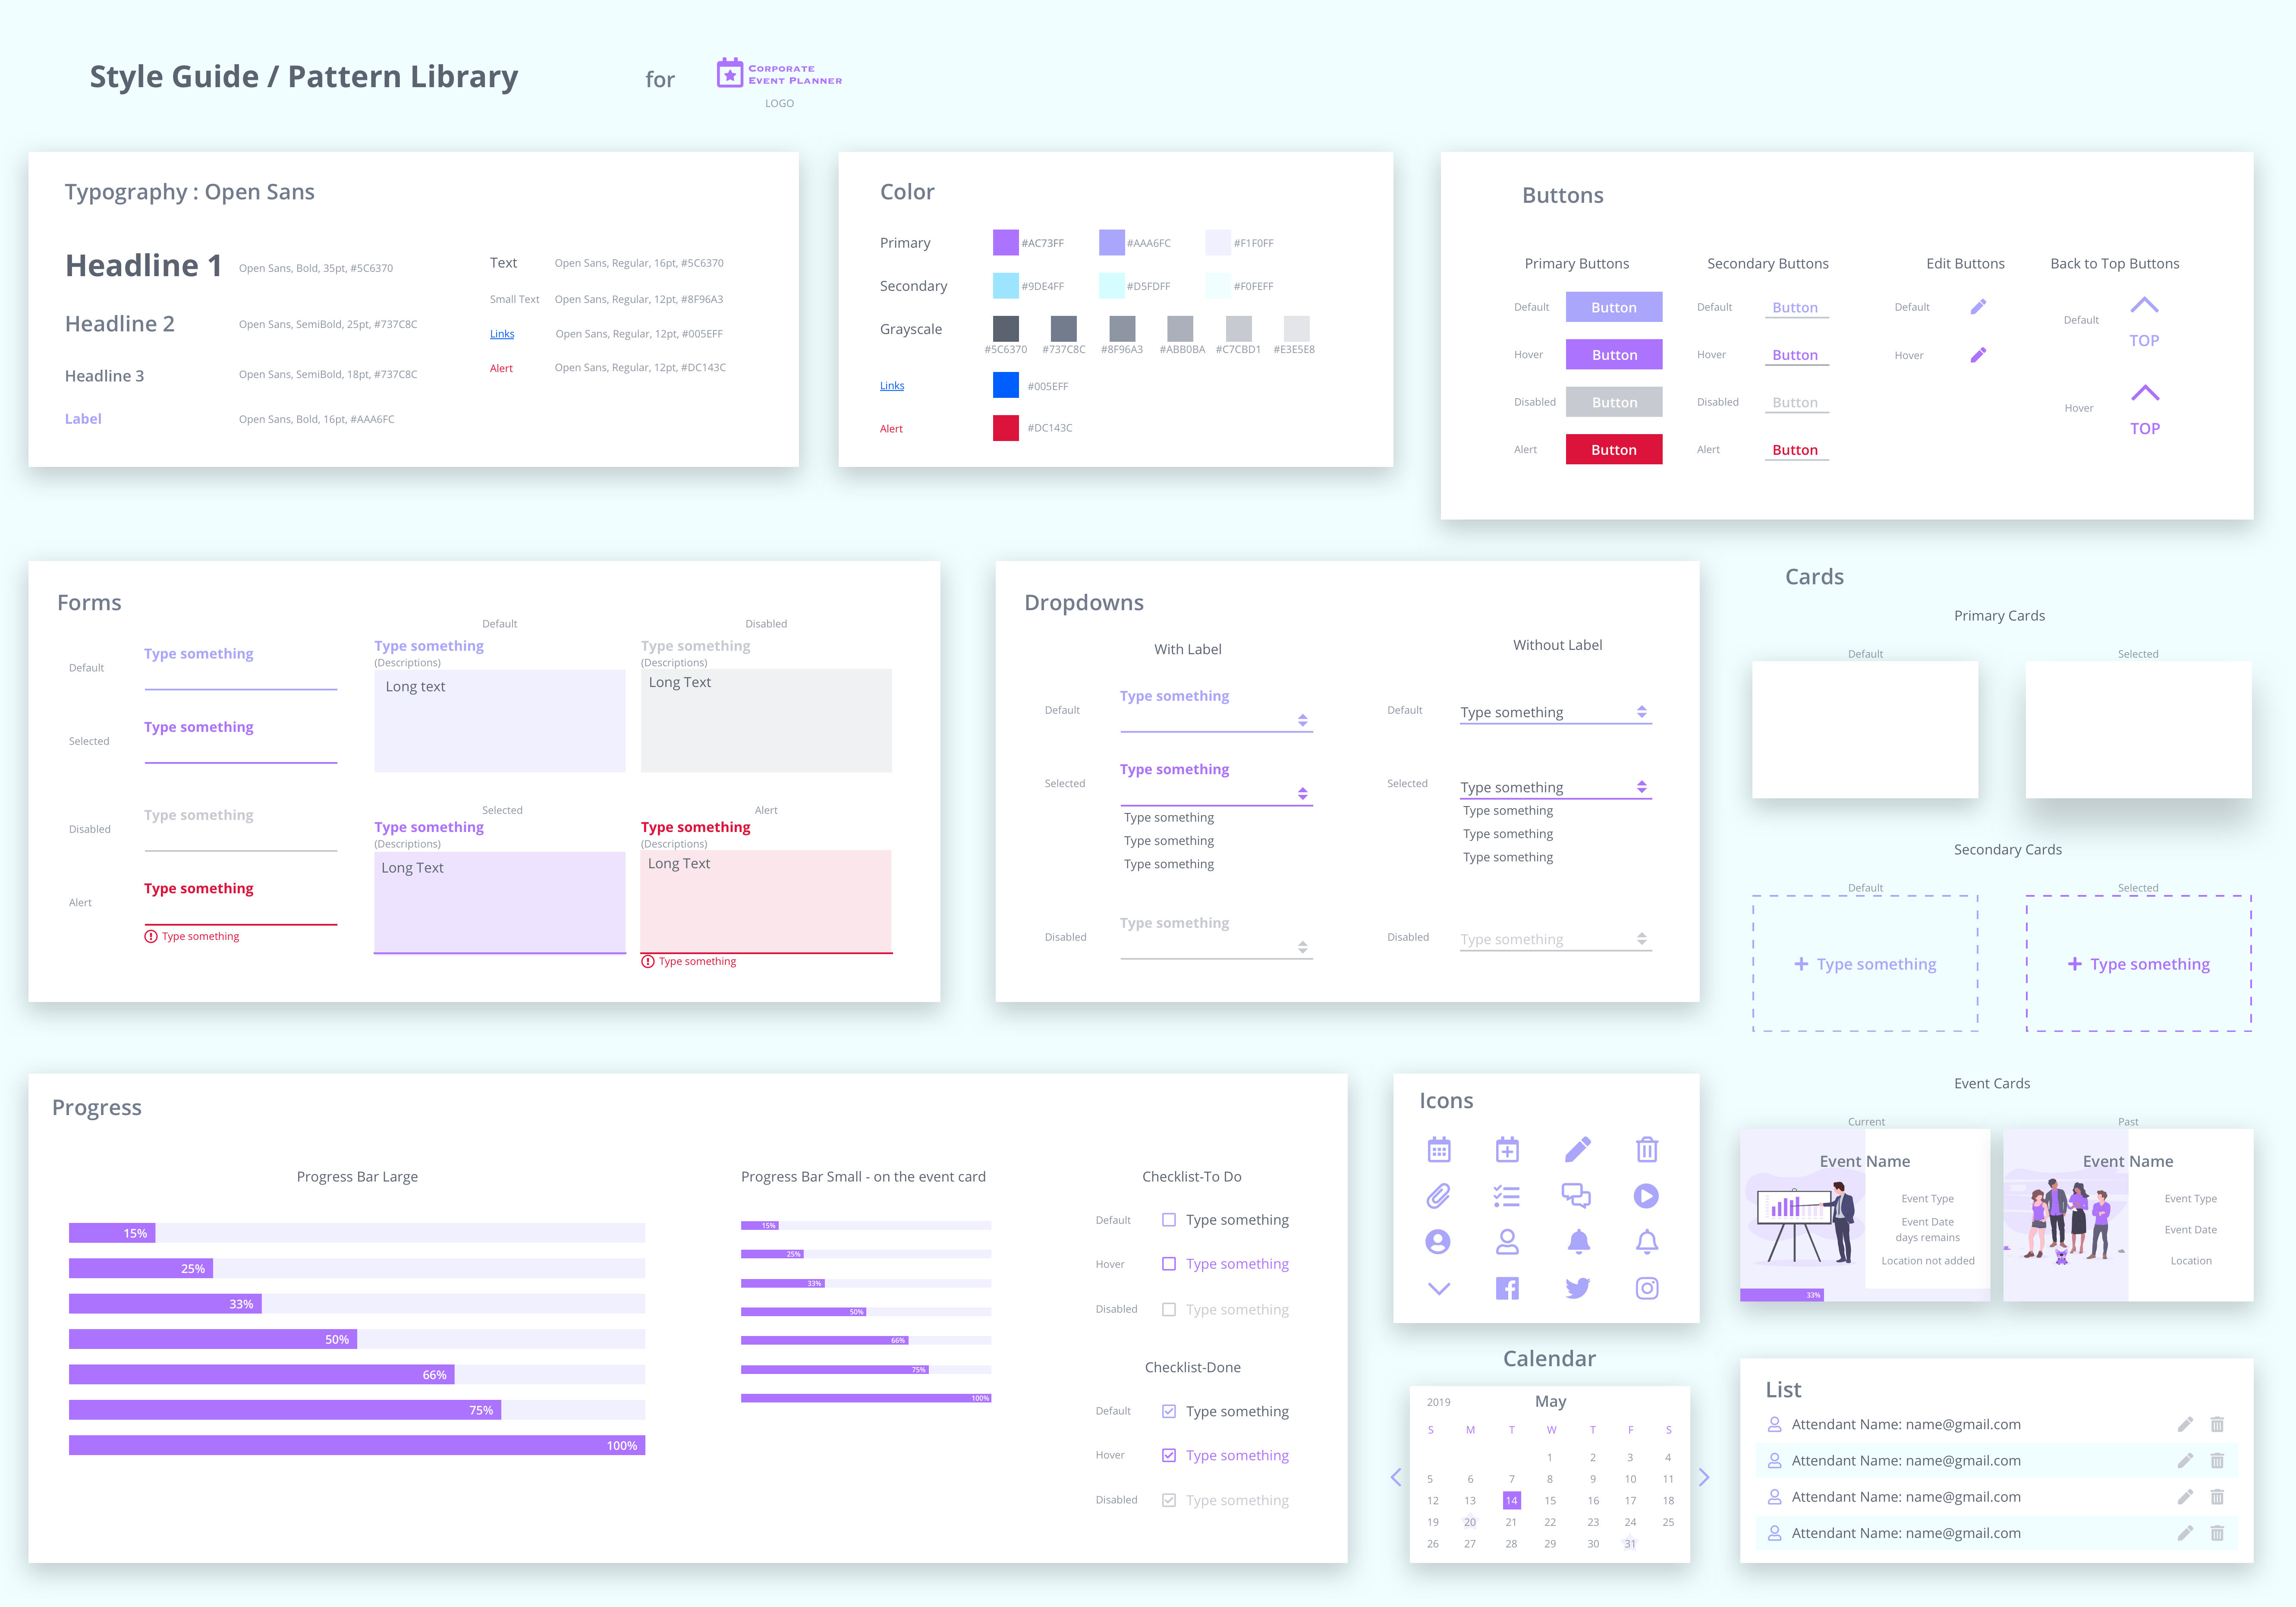This screenshot has height=1607, width=2296.
Task: Click the May calendar date 14
Action: click(x=1511, y=1500)
